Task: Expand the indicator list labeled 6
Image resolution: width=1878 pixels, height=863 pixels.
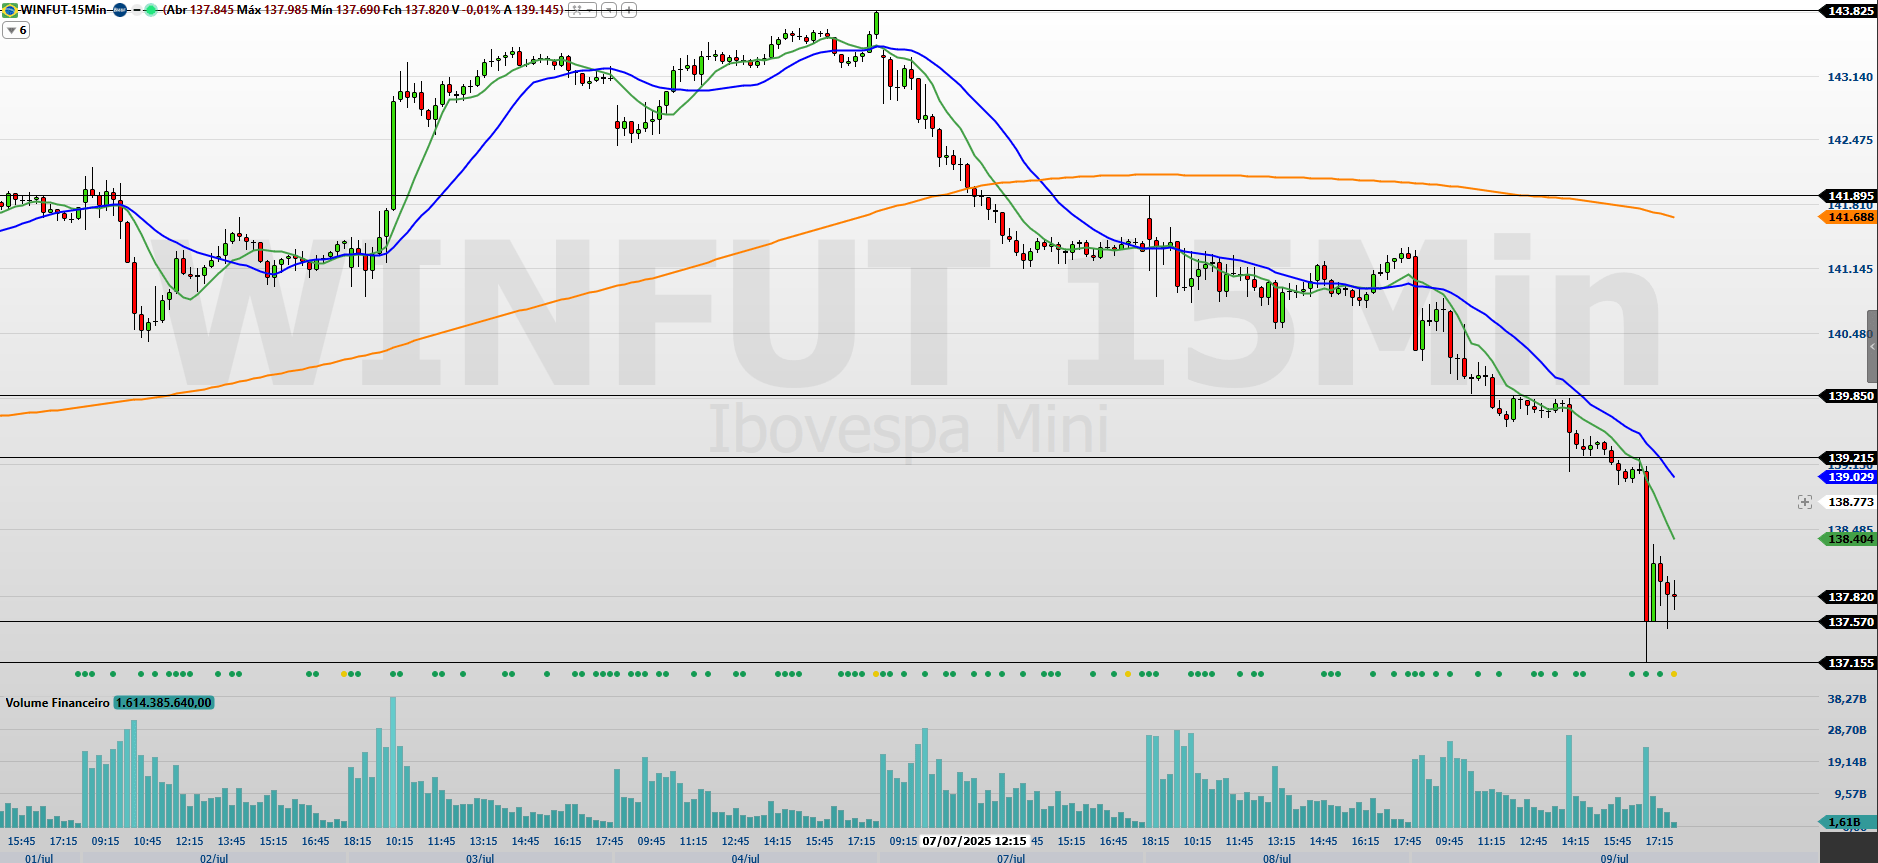Action: tap(16, 31)
